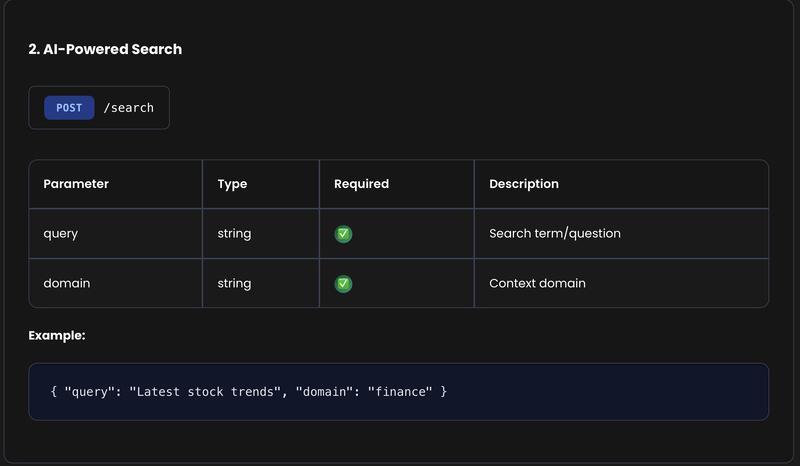The image size is (800, 466).
Task: Click the Parameter column header
Action: click(76, 184)
